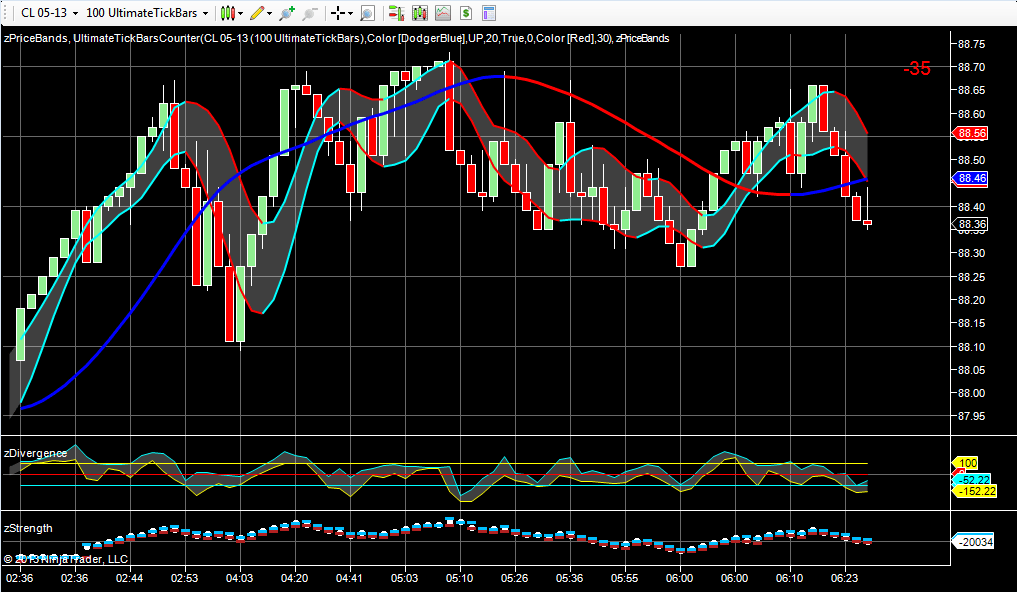
Task: Click the data box magnifier icon
Action: [x=367, y=13]
